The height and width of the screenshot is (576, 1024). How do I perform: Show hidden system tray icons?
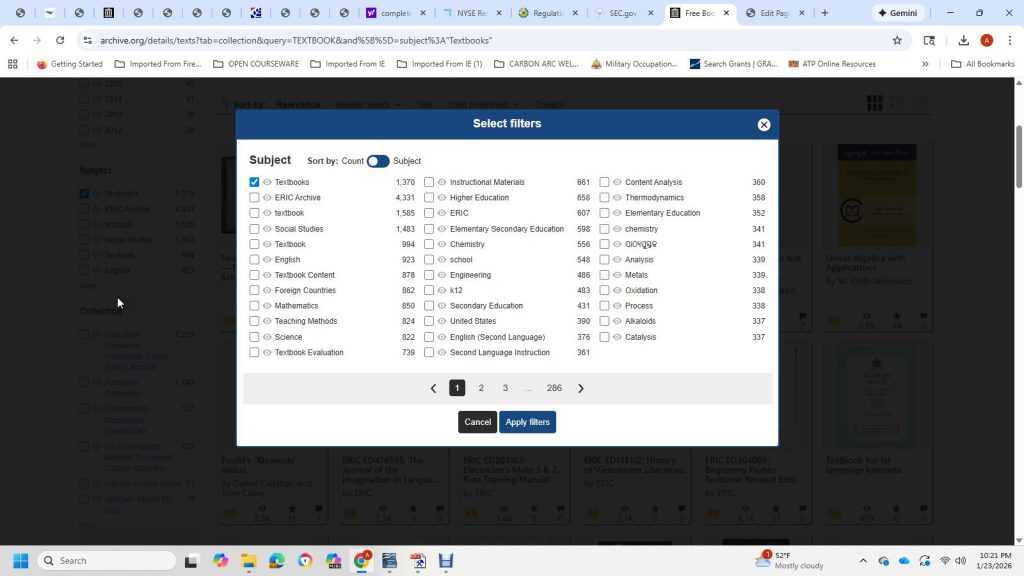coord(863,561)
